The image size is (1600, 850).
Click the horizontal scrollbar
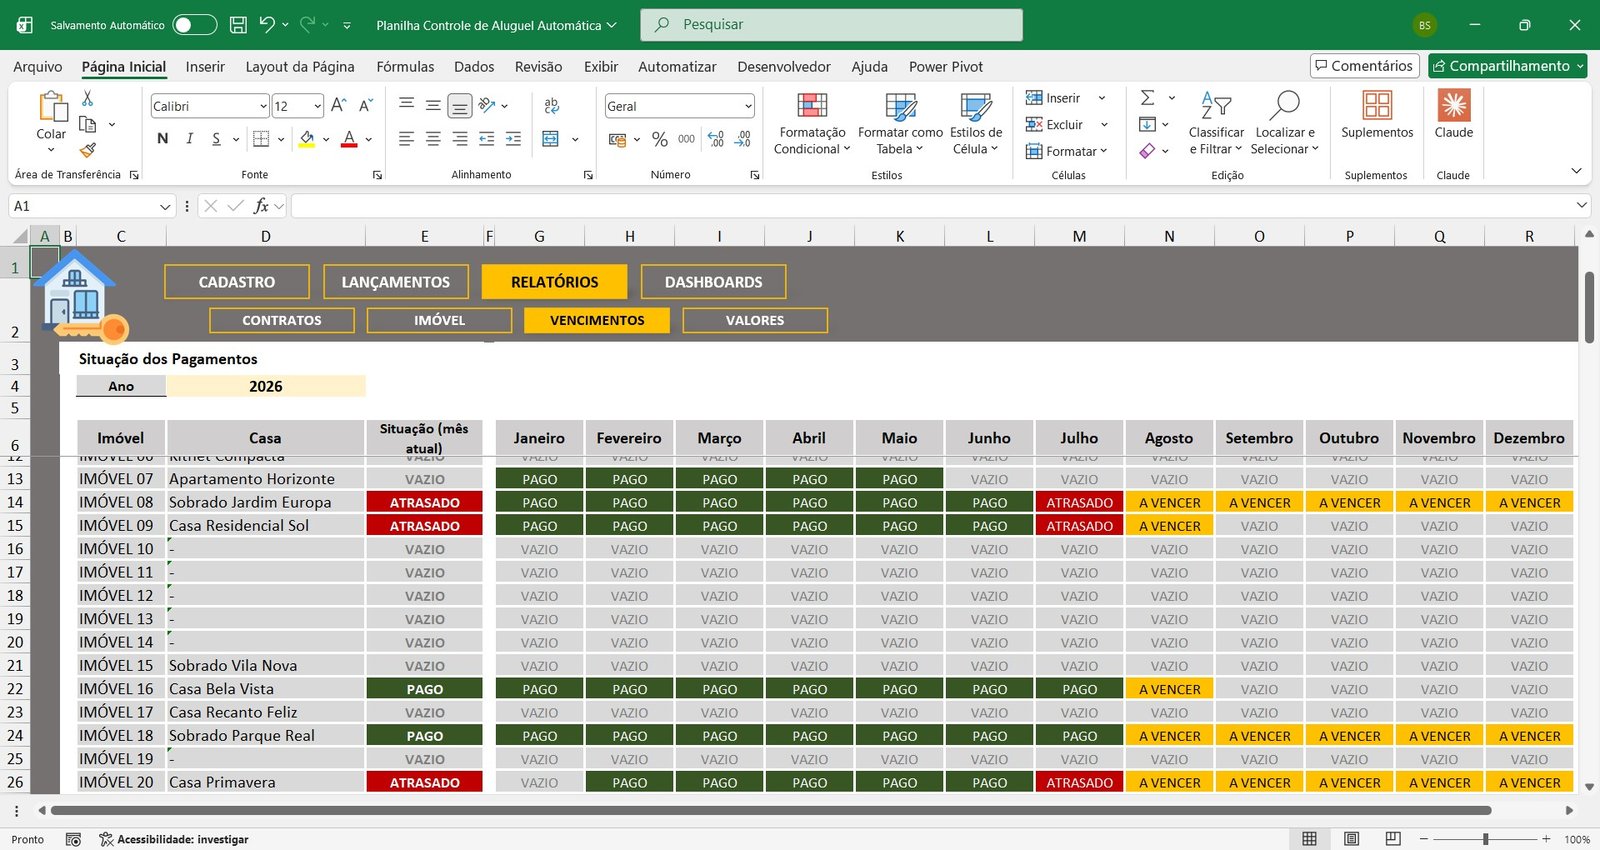tap(771, 810)
